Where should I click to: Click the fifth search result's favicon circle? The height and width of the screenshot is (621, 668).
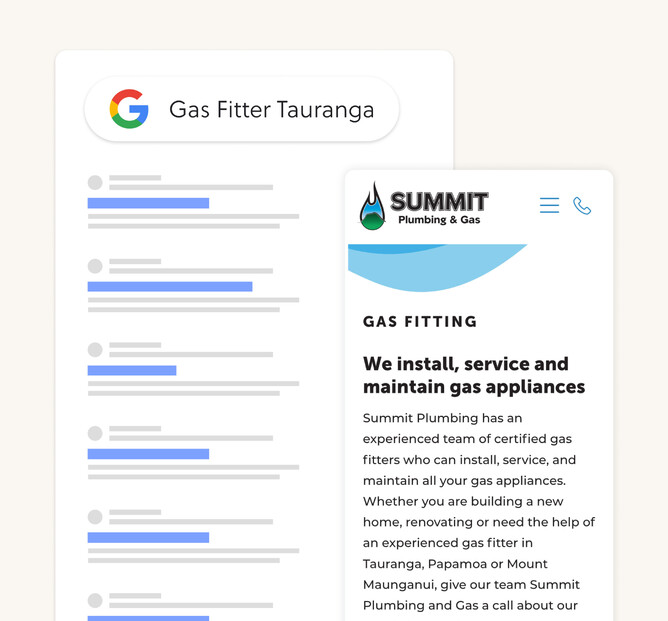click(x=95, y=517)
